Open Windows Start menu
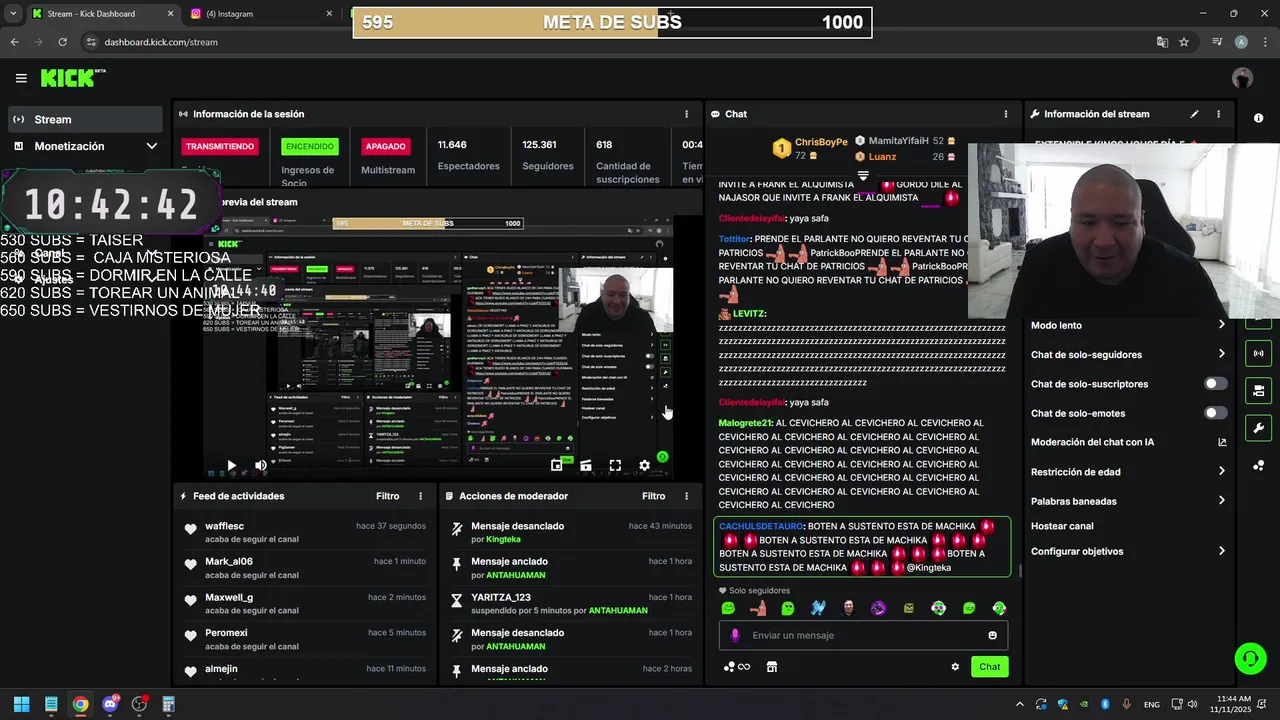 point(21,704)
